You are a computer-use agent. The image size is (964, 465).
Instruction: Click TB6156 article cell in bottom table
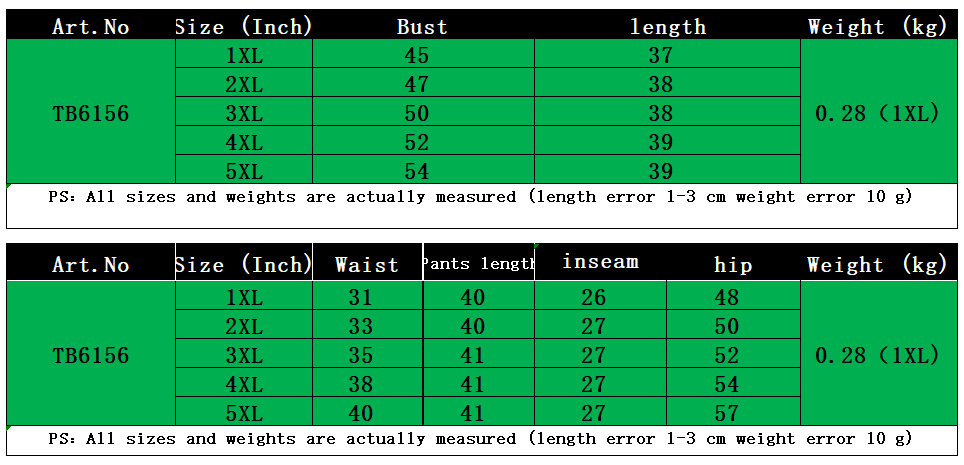(x=91, y=355)
